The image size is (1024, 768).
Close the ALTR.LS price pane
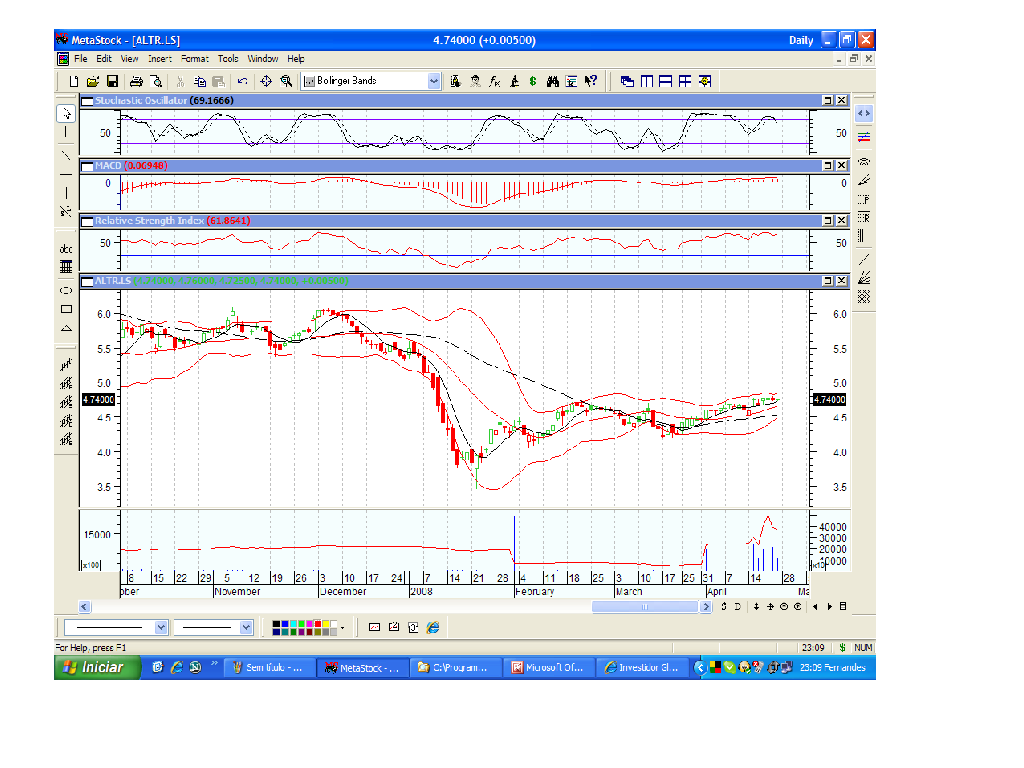click(842, 281)
